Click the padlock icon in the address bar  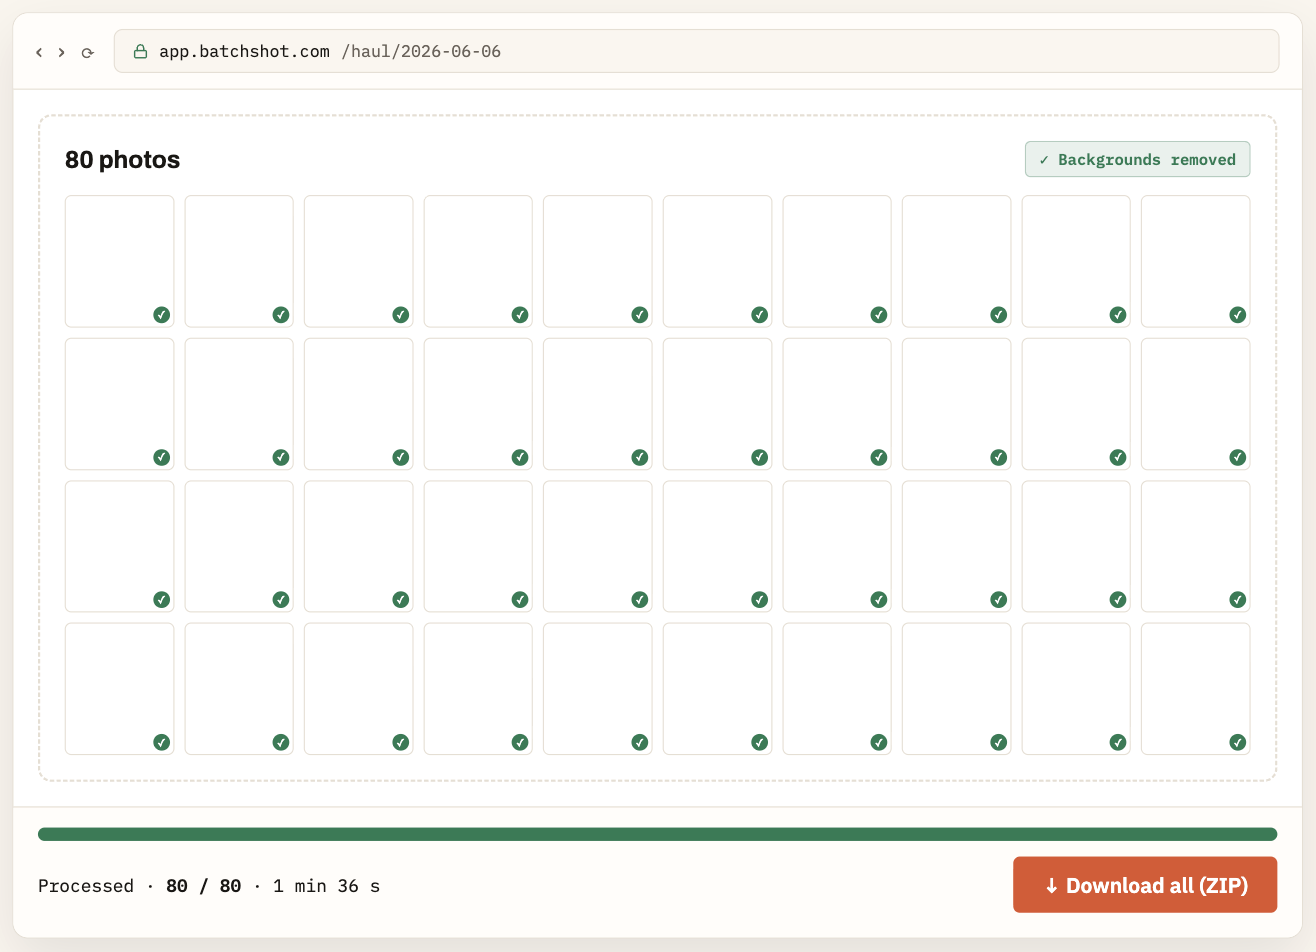pyautogui.click(x=141, y=51)
